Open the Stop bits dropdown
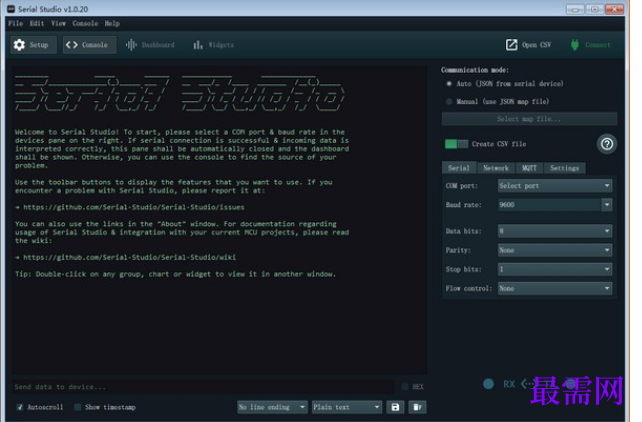Screen dimensions: 642x422 [555, 269]
